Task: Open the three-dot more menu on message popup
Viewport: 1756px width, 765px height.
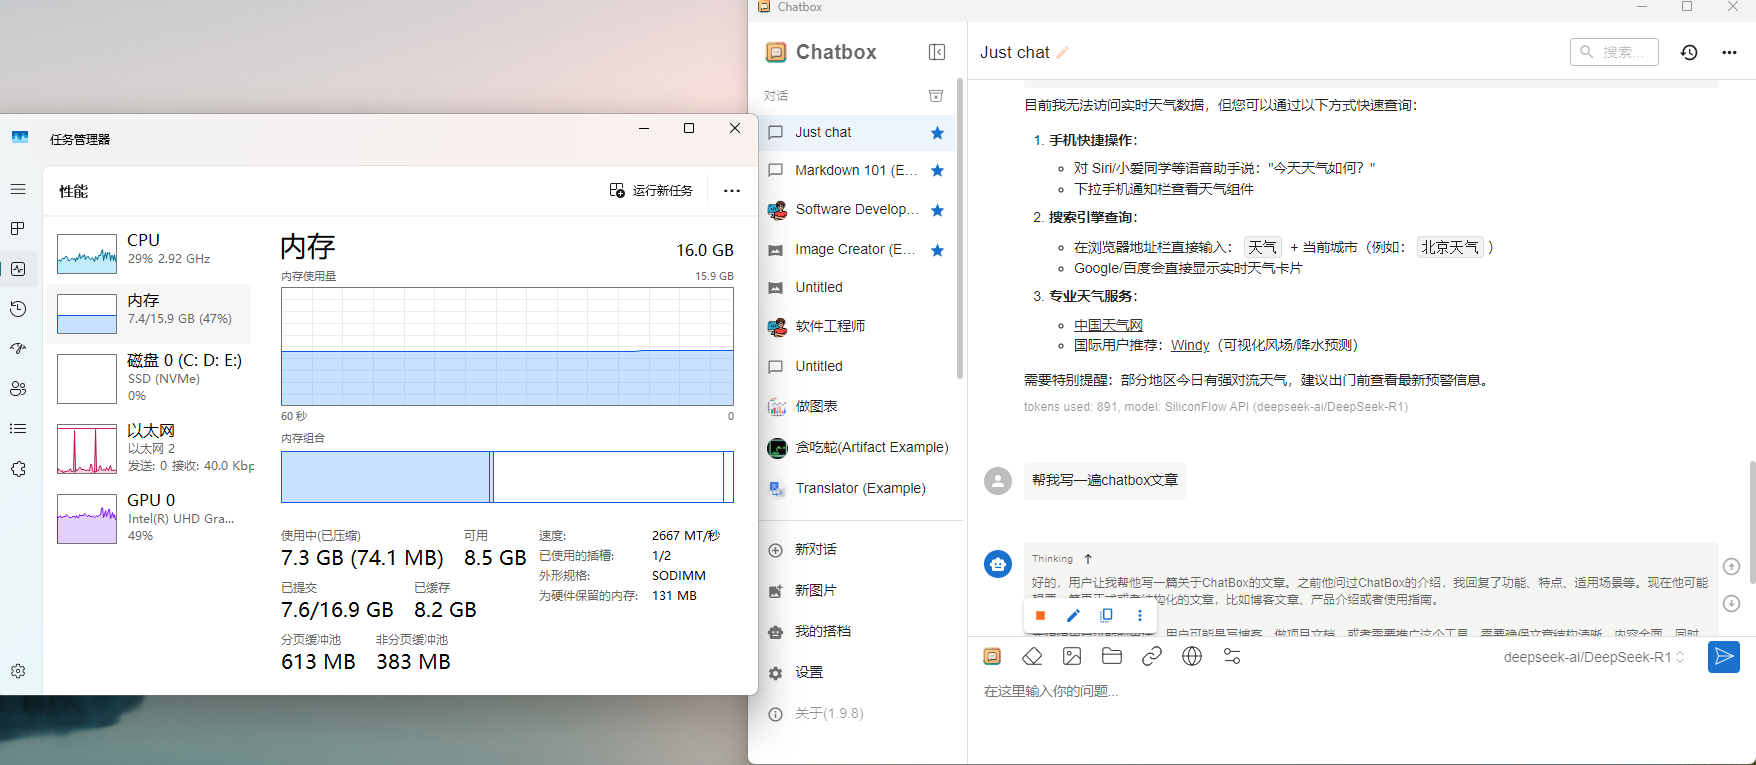Action: (1139, 615)
